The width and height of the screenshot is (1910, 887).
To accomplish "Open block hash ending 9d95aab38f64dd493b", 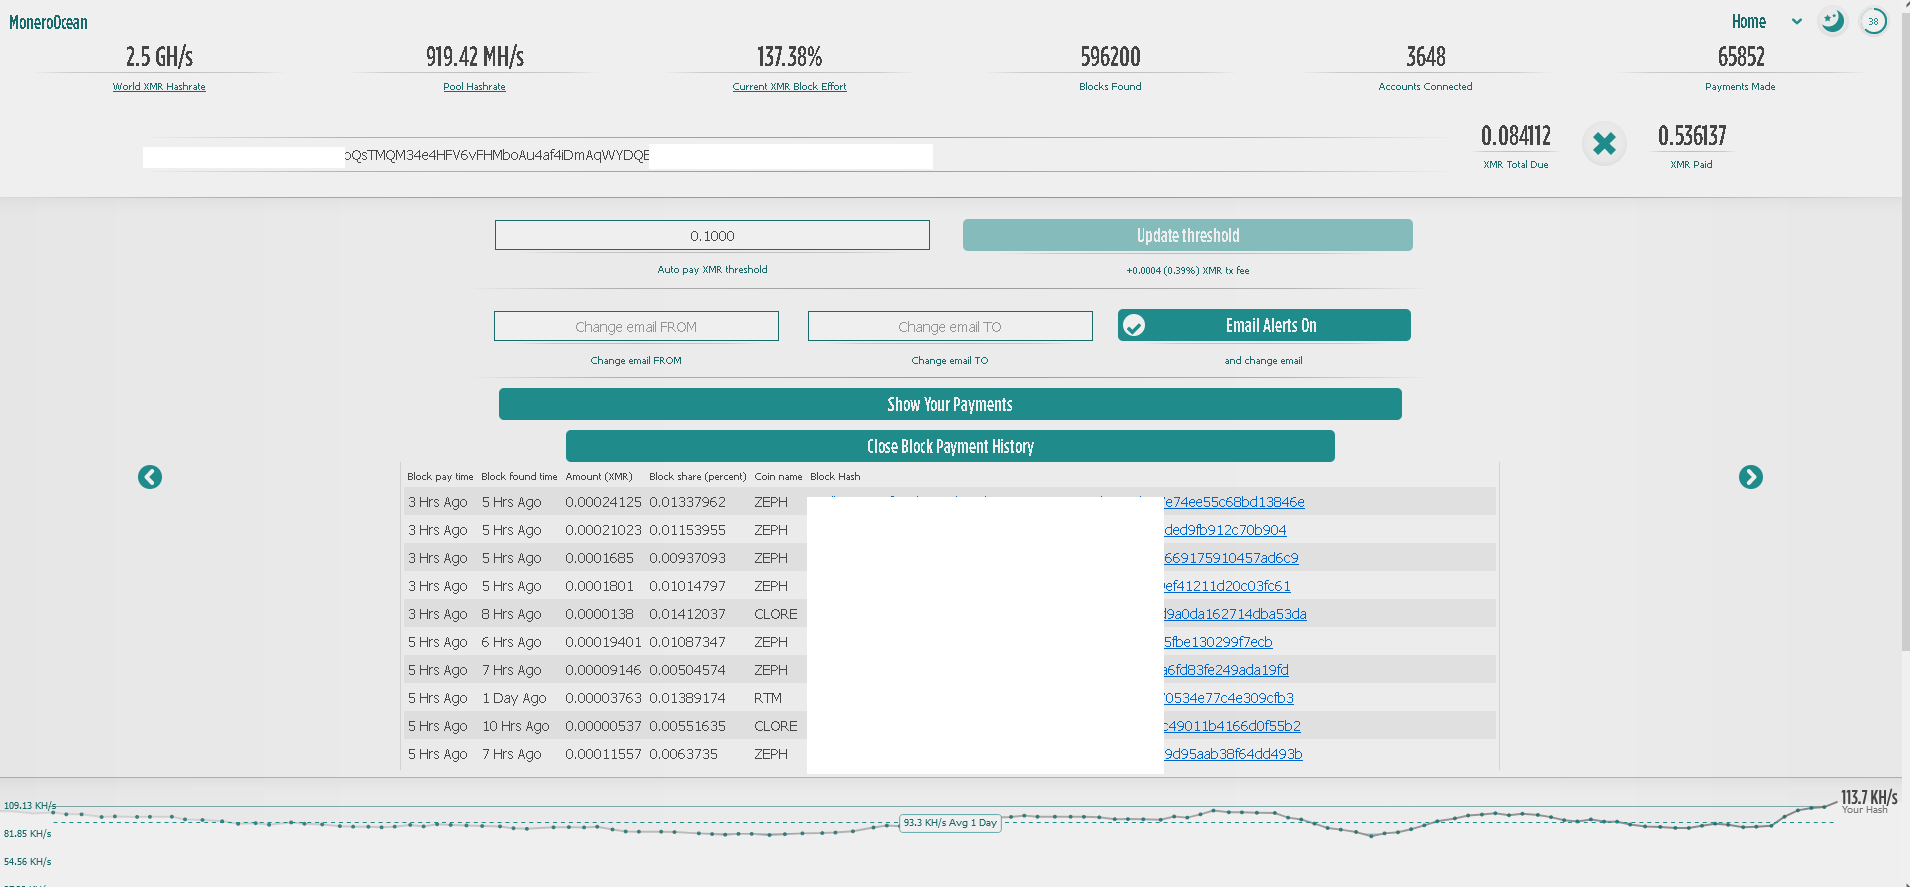I will click(x=1233, y=754).
